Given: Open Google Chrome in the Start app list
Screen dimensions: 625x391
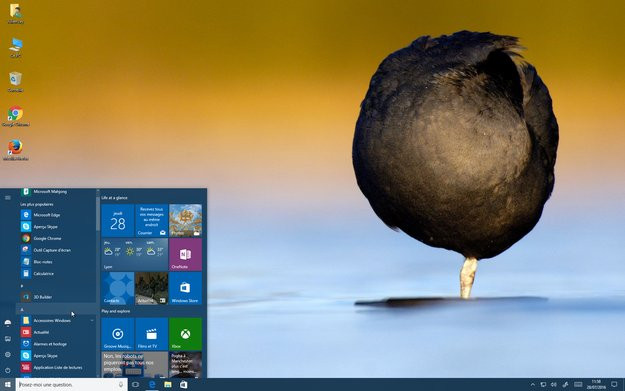Looking at the screenshot, I should click(56, 238).
